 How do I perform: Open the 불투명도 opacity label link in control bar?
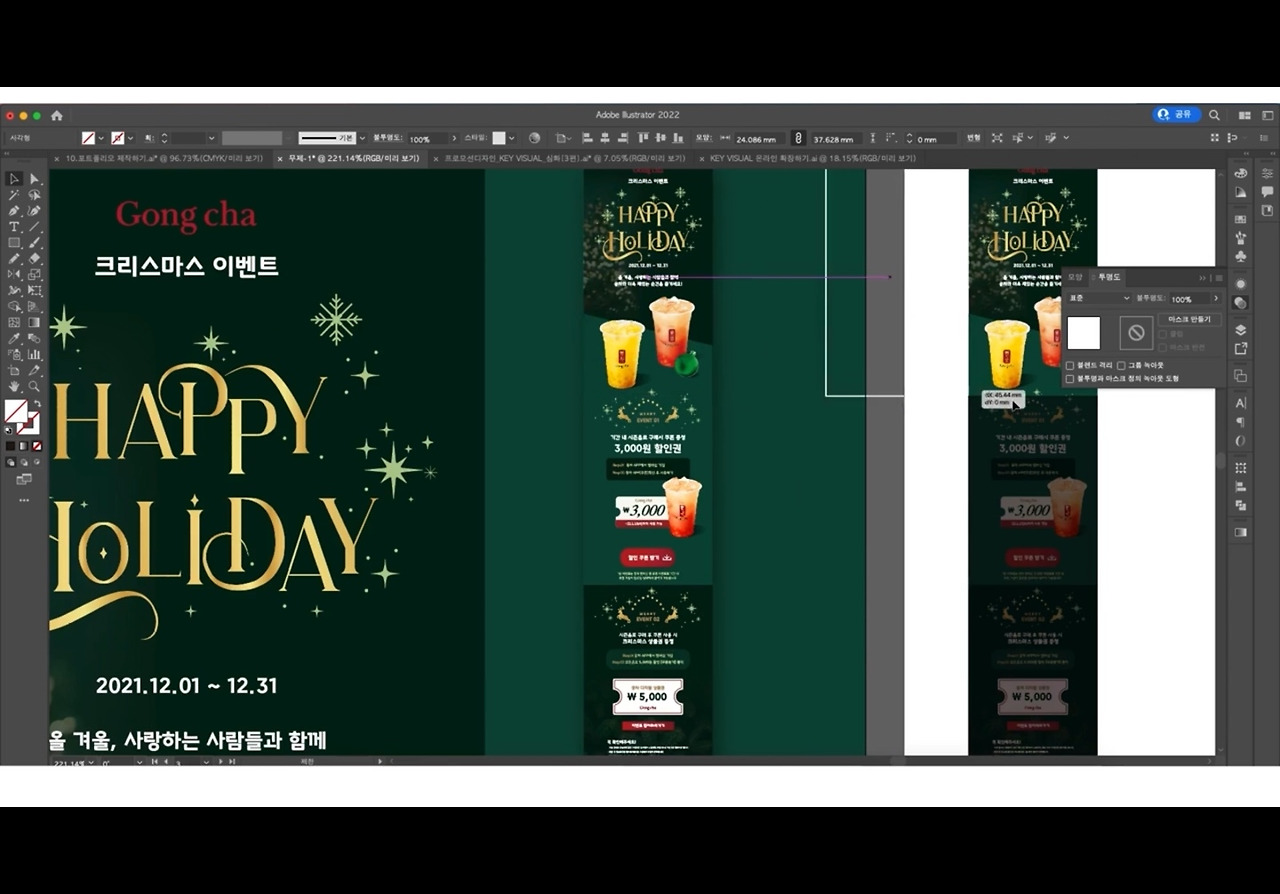pos(386,138)
